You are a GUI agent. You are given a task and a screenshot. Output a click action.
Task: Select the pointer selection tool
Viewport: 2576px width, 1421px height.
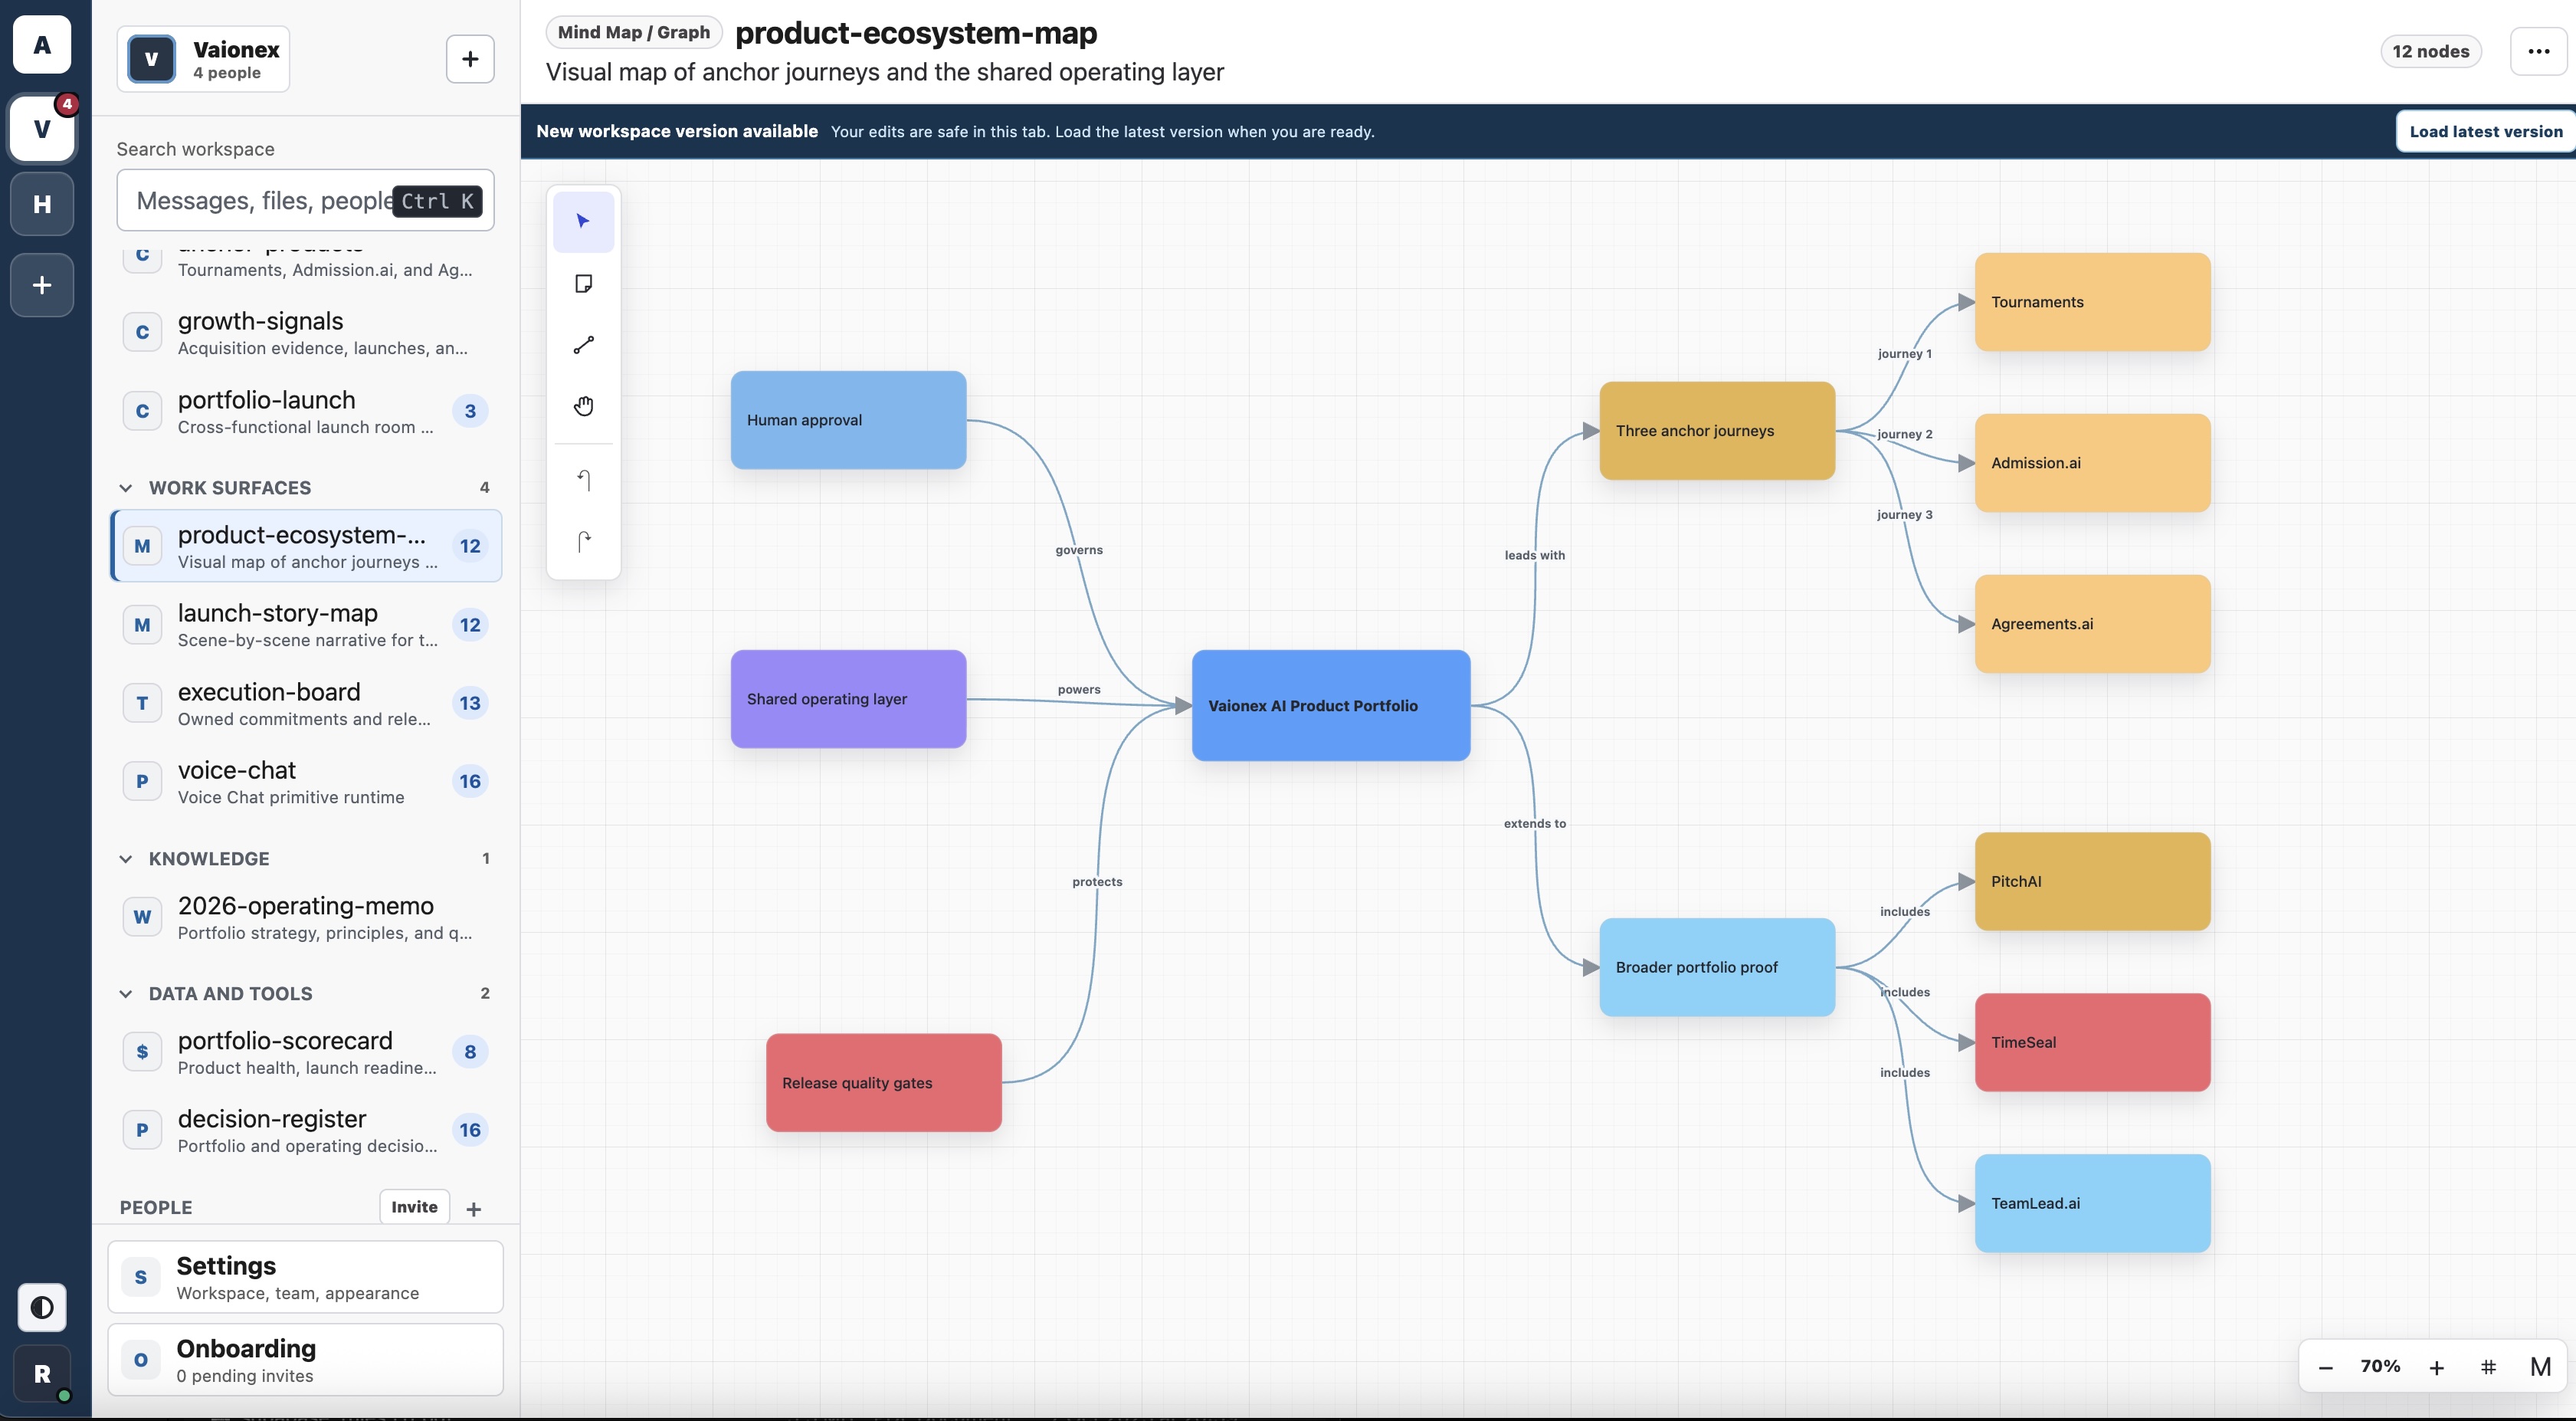tap(583, 221)
